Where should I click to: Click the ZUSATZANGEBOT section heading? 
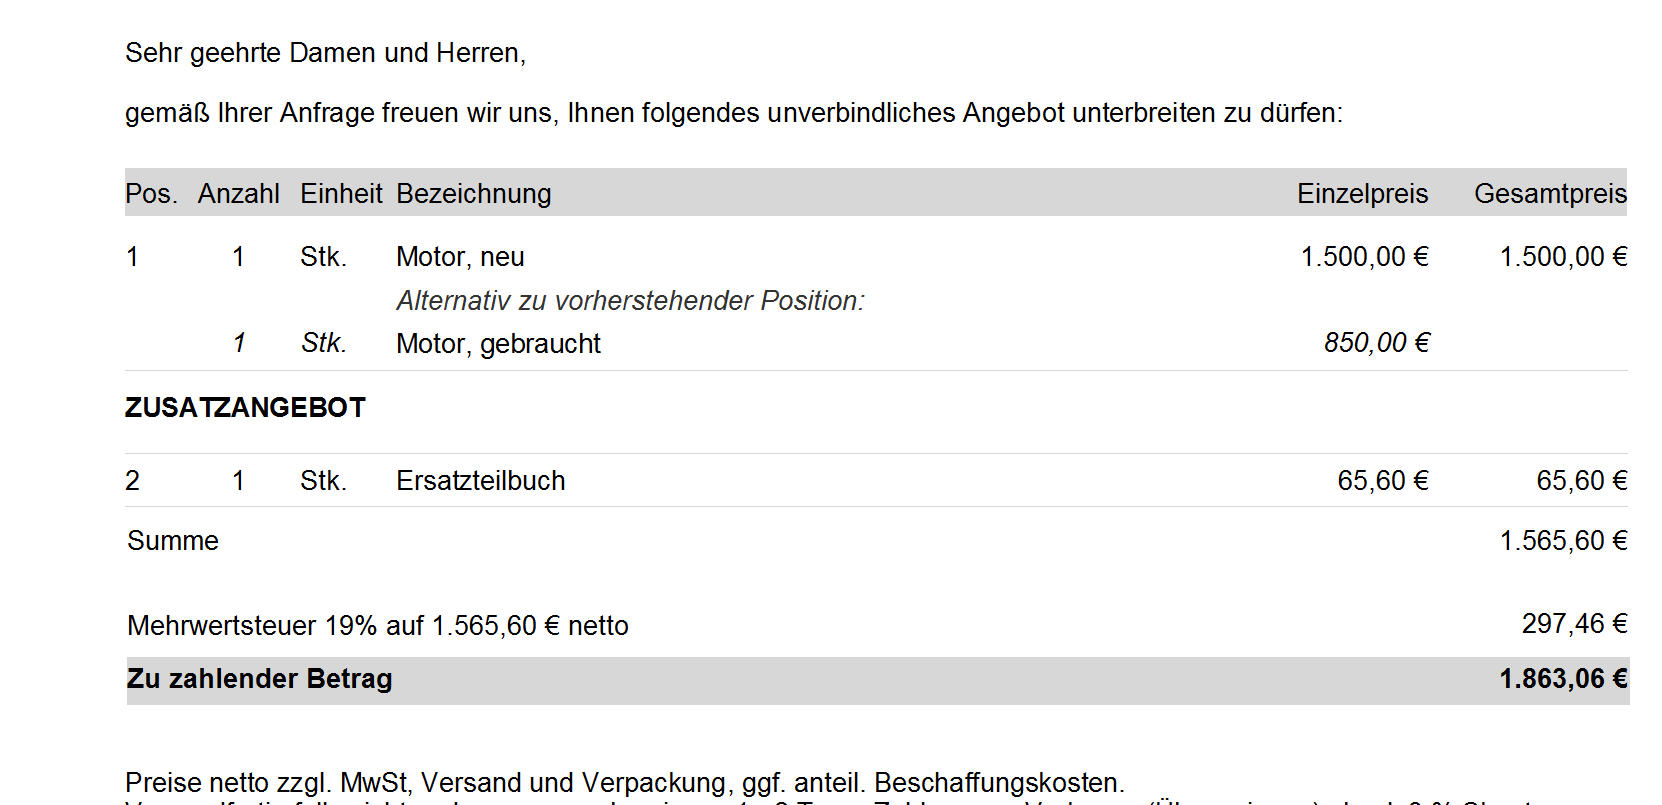(x=245, y=407)
